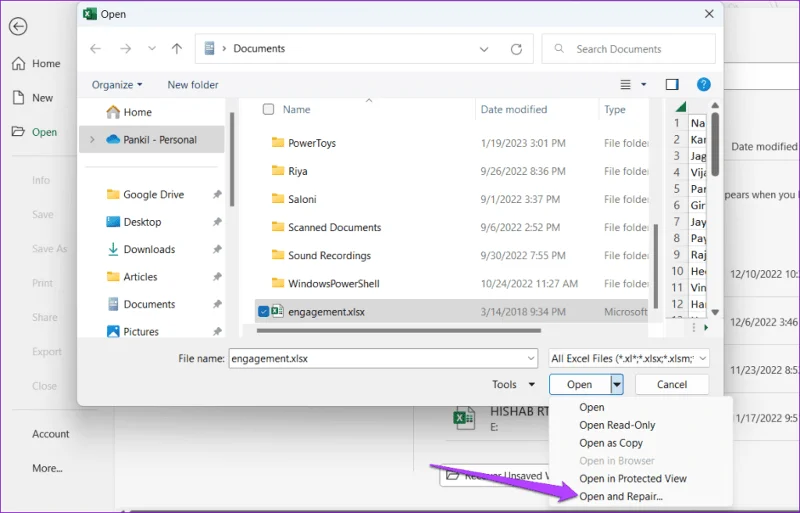800x513 pixels.
Task: Go forward in Open dialog navigation
Action: (126, 48)
